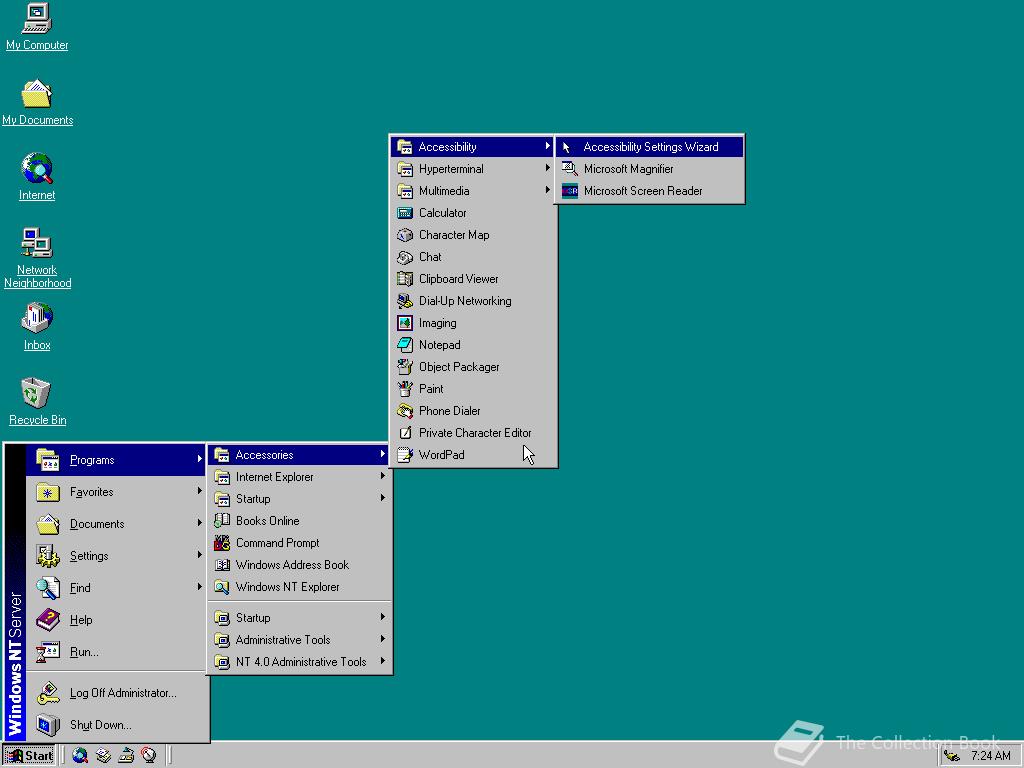Image resolution: width=1024 pixels, height=768 pixels.
Task: Launch Outlook Express mail from quick launch
Action: point(103,756)
